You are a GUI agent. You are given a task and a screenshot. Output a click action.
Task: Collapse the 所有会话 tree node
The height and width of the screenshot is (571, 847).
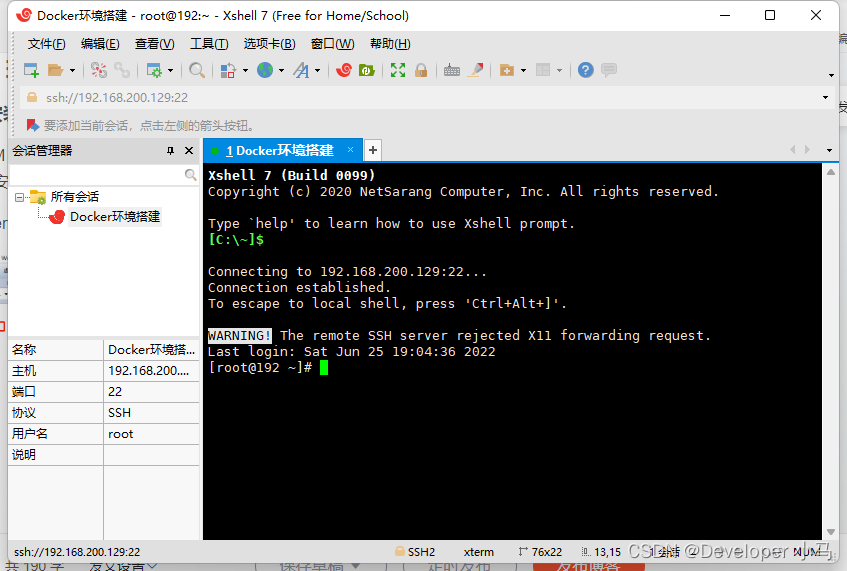click(x=19, y=197)
